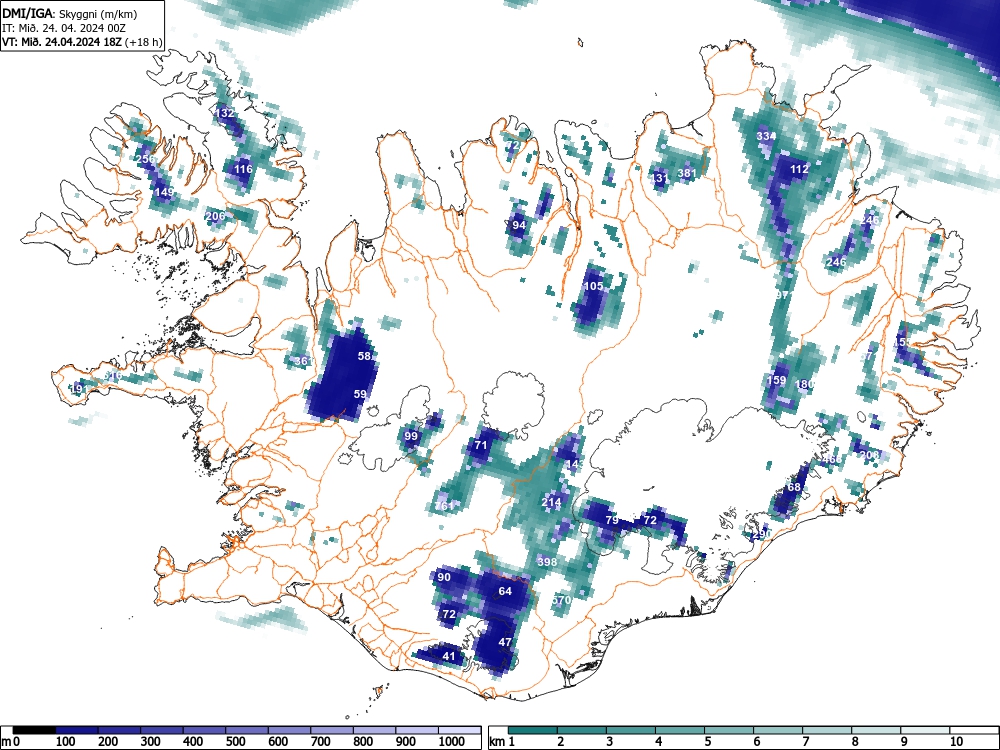The width and height of the screenshot is (1000, 750).
Task: Click the visibility value 64 on the map
Action: pyautogui.click(x=505, y=591)
